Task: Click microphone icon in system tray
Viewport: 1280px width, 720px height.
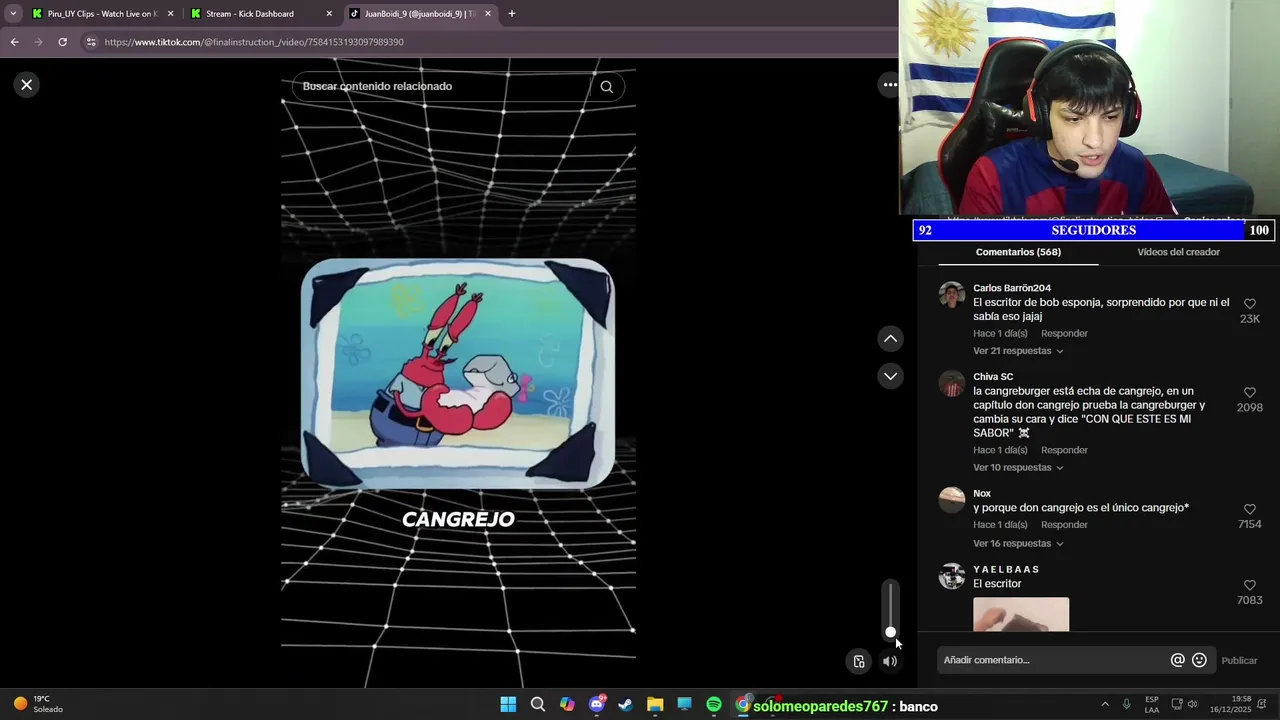Action: 1127,705
